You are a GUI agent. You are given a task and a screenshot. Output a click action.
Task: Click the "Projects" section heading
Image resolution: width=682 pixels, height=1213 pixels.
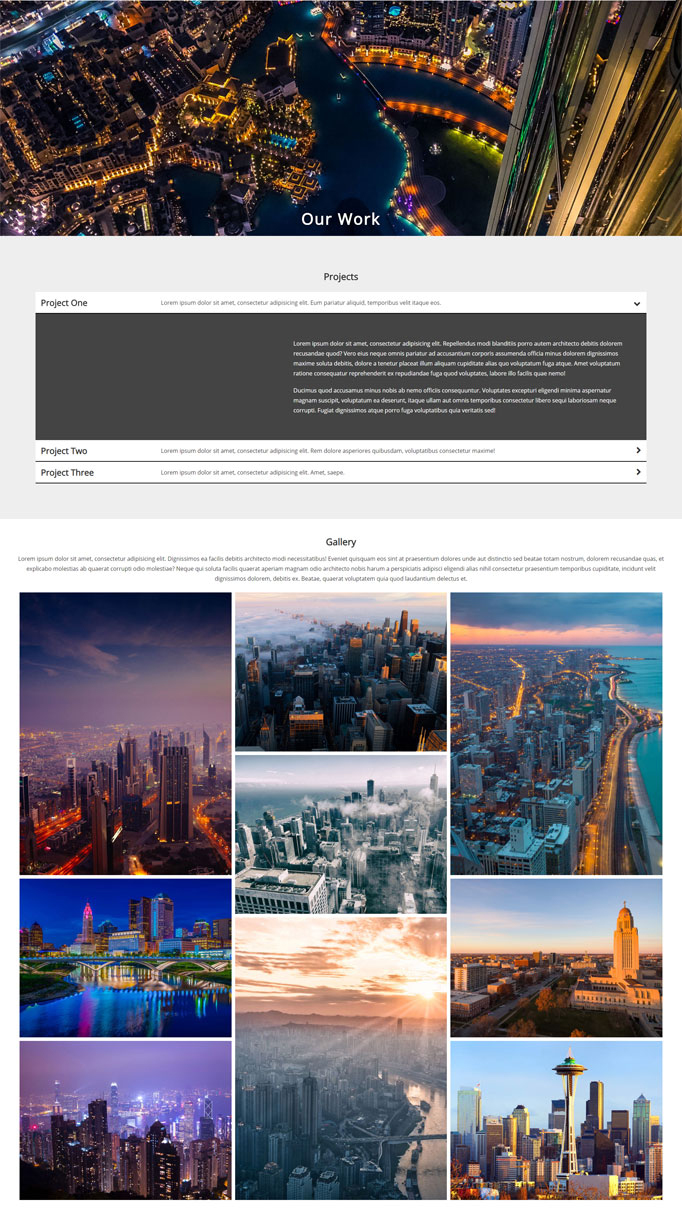pyautogui.click(x=341, y=277)
